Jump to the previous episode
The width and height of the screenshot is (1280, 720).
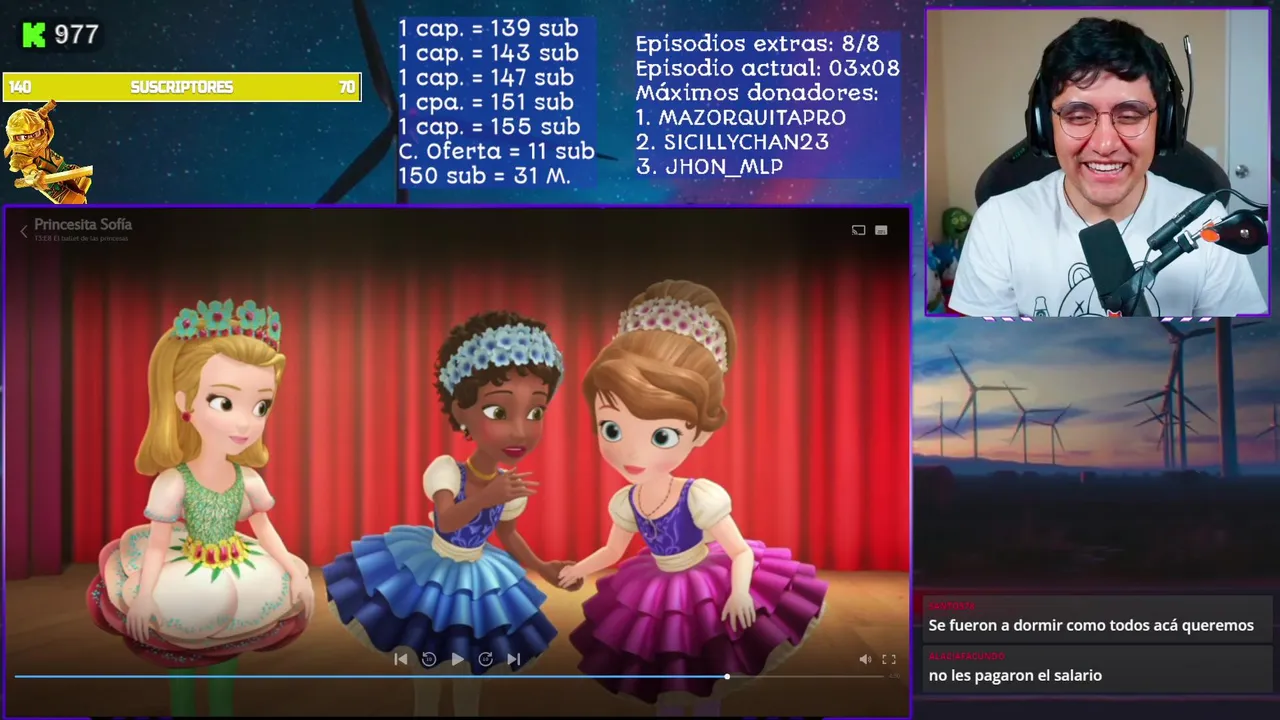coord(400,659)
